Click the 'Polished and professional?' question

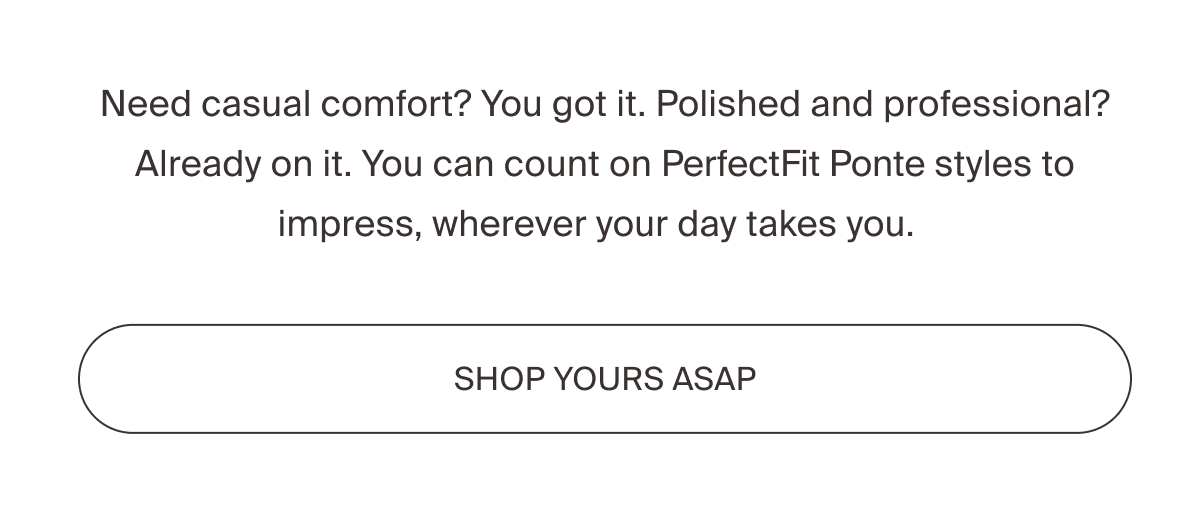point(883,104)
